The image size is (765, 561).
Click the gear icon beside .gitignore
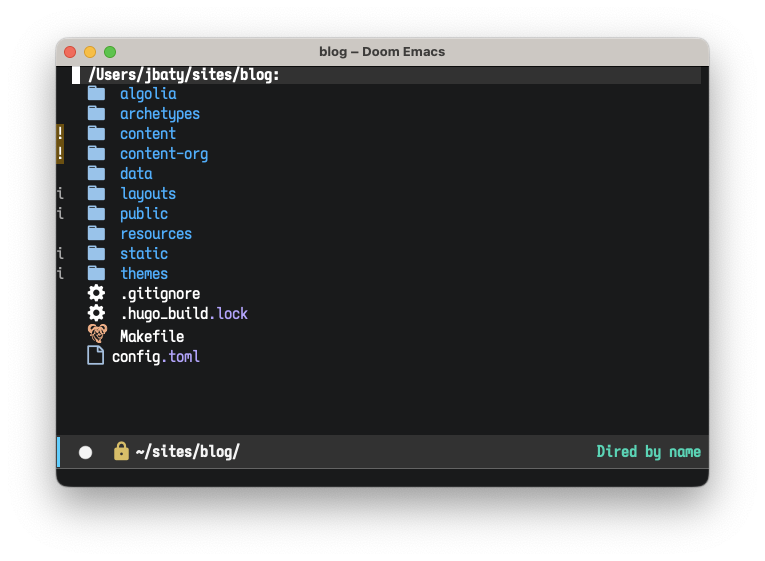pos(96,293)
